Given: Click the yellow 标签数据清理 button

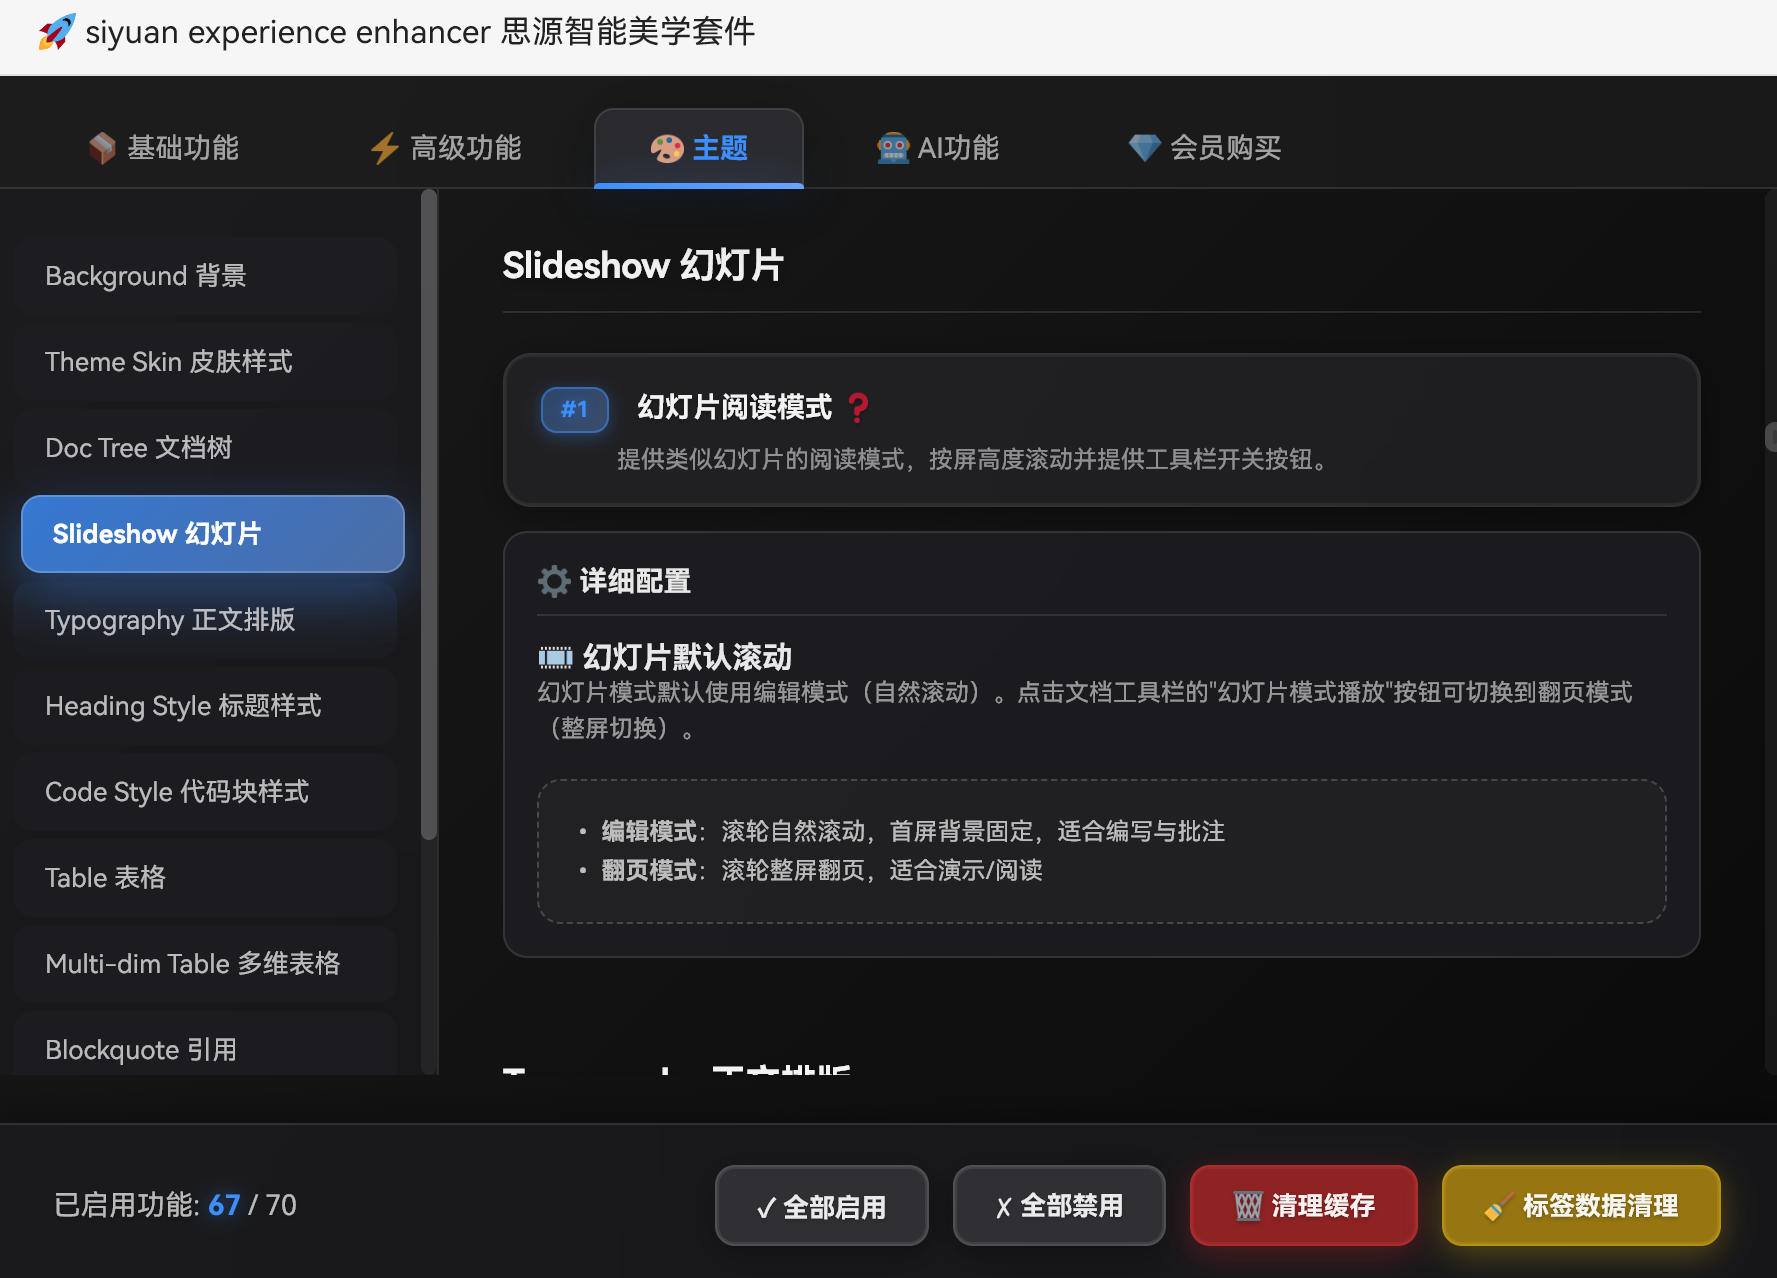Looking at the screenshot, I should click(x=1581, y=1206).
